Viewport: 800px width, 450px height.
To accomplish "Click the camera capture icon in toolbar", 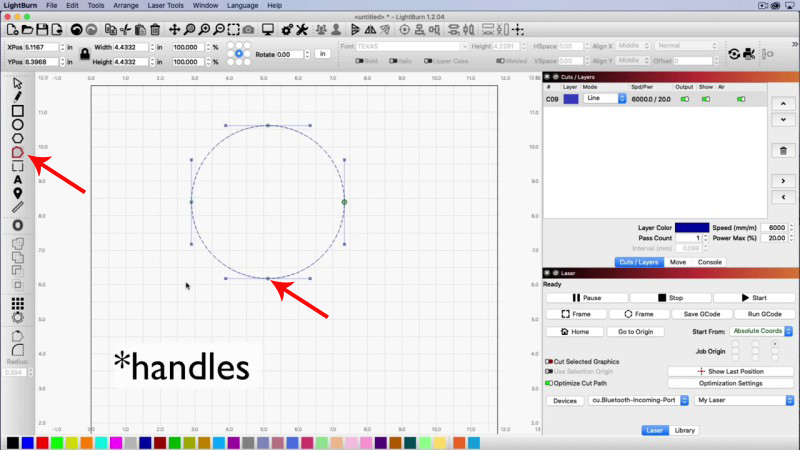I will pos(248,28).
